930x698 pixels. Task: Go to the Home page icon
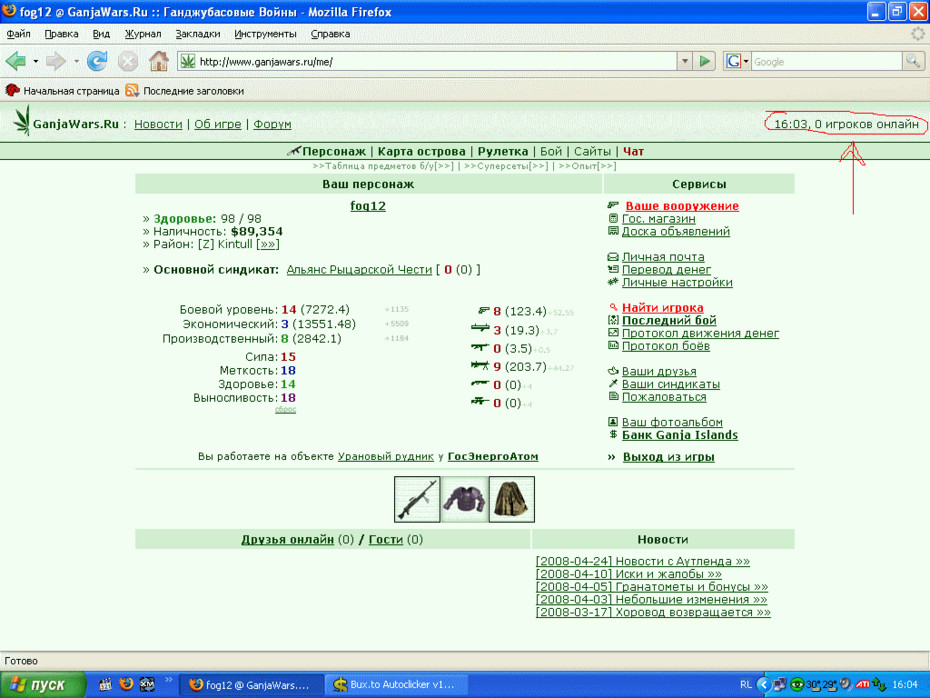(x=158, y=61)
